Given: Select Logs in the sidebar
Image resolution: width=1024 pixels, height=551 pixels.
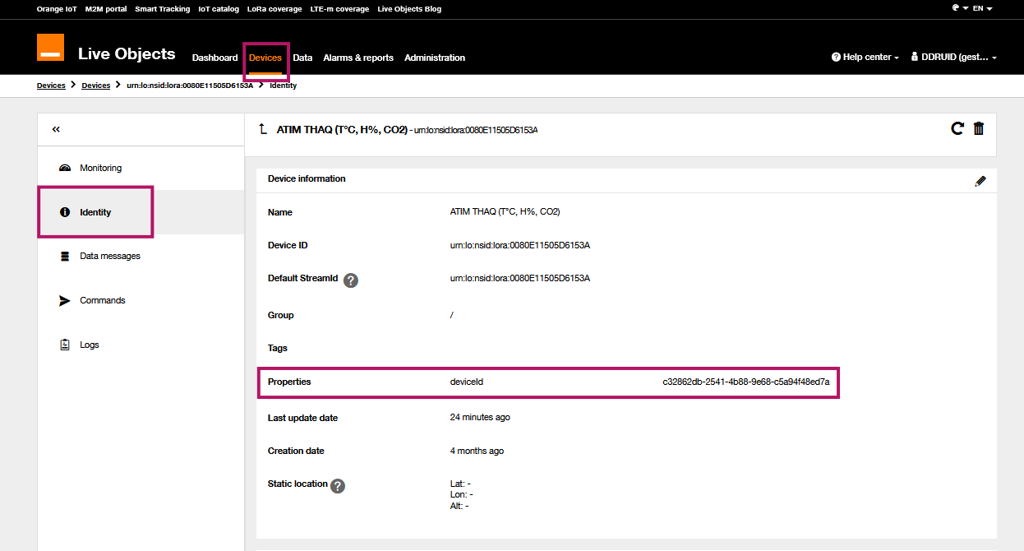Looking at the screenshot, I should 89,345.
